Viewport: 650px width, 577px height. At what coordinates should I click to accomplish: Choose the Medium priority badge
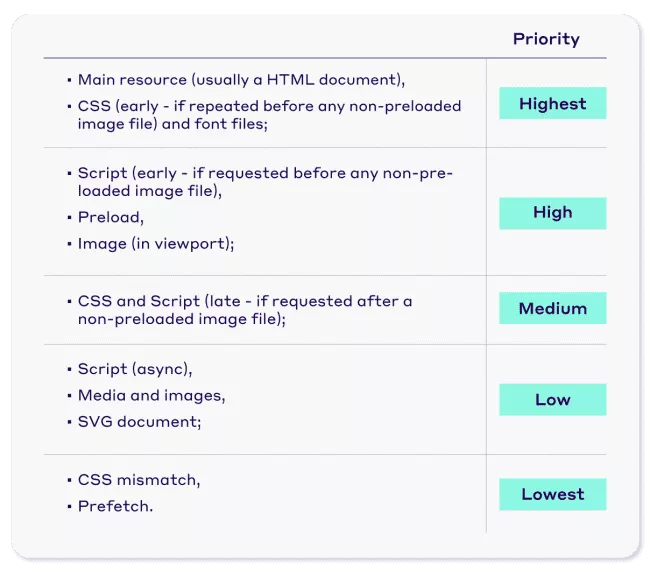pos(552,309)
